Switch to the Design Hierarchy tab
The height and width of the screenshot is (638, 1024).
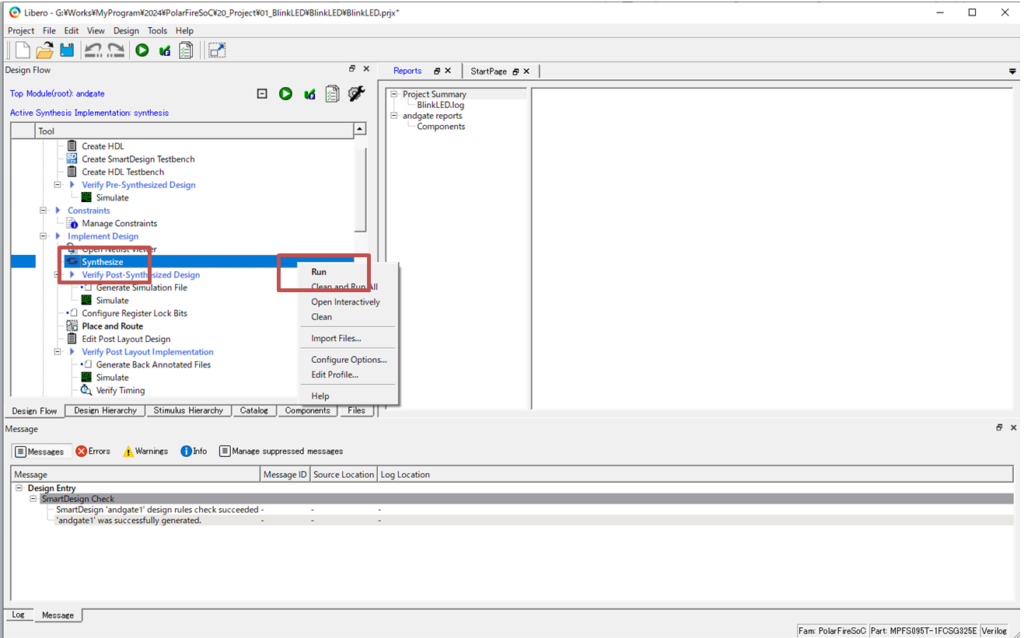[x=105, y=411]
